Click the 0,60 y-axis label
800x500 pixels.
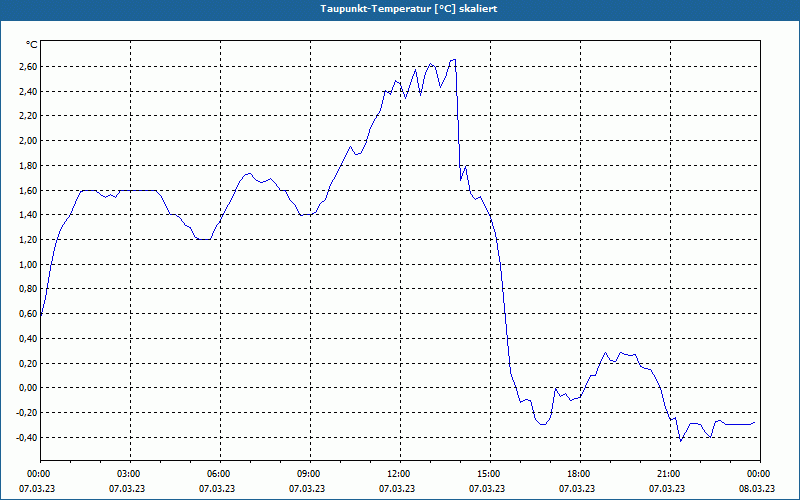(28, 314)
